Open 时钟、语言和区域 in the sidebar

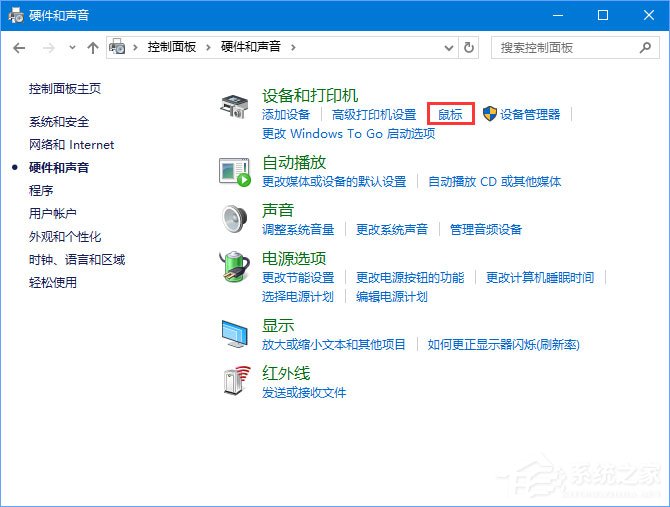tap(77, 259)
